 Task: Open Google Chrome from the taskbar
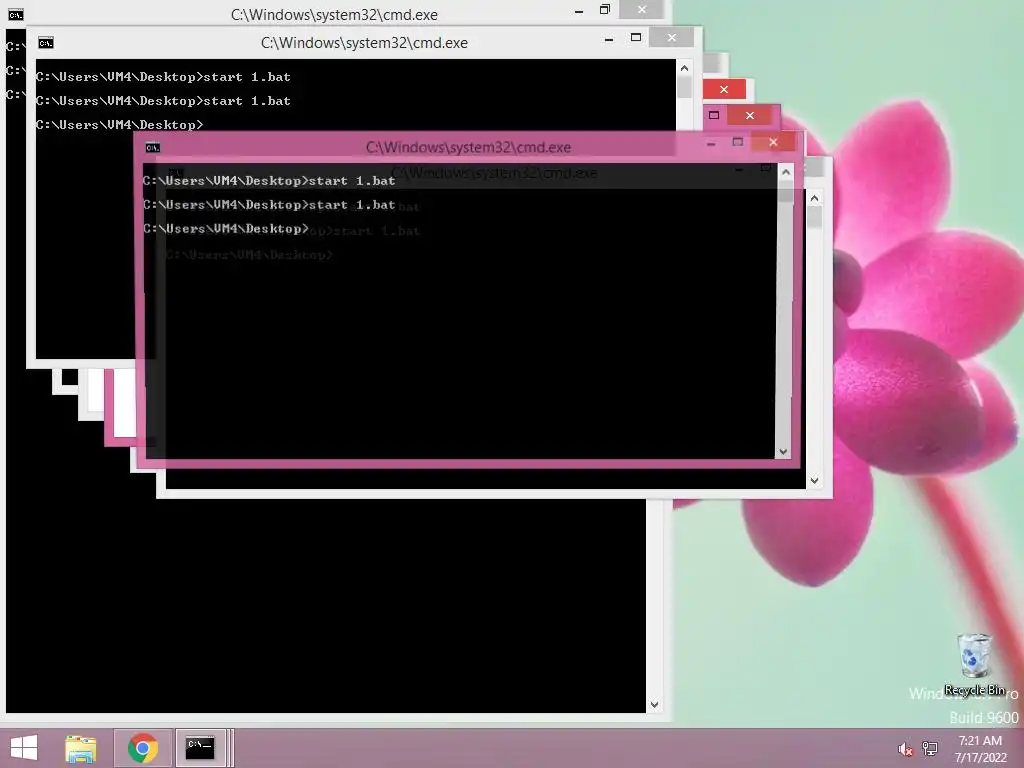click(x=143, y=748)
